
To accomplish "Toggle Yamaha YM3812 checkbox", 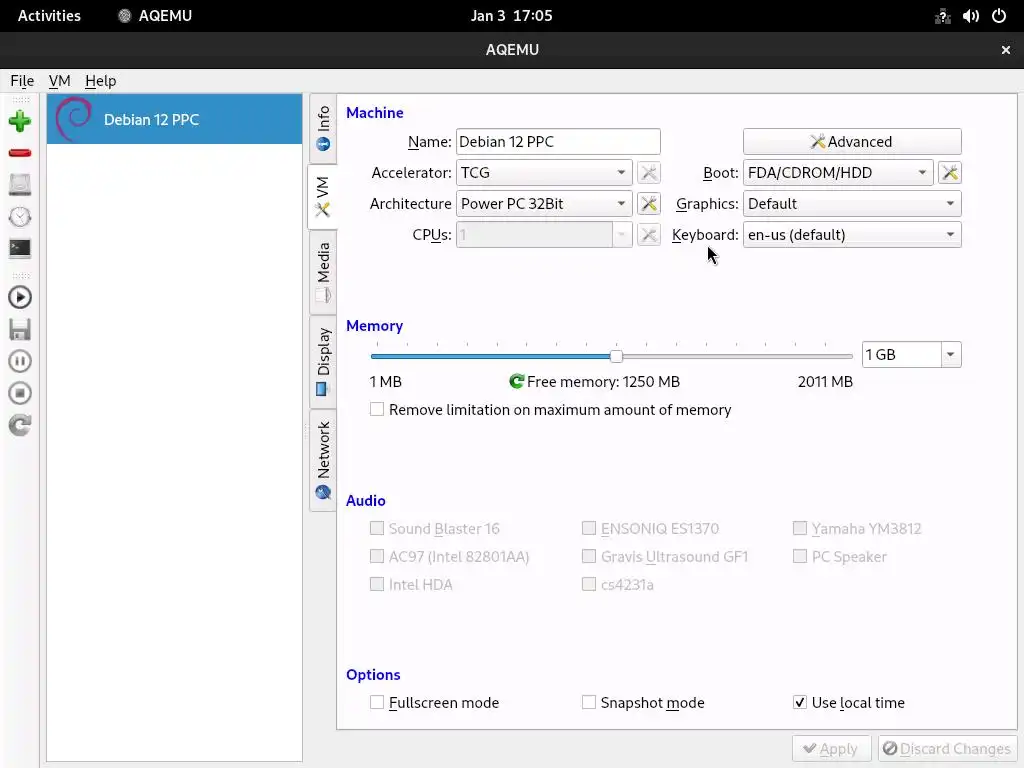I will point(800,528).
